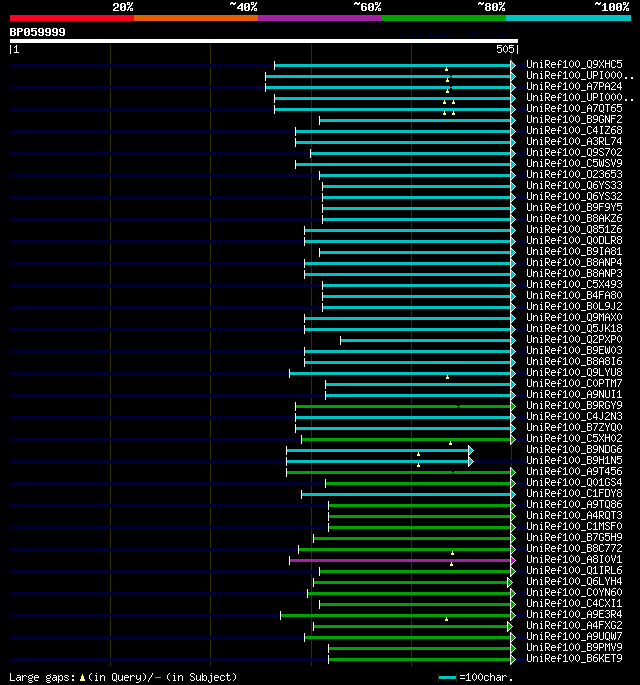Select the UniRef100_Q9MAX0 label
This screenshot has height=685, width=640.
click(x=574, y=318)
